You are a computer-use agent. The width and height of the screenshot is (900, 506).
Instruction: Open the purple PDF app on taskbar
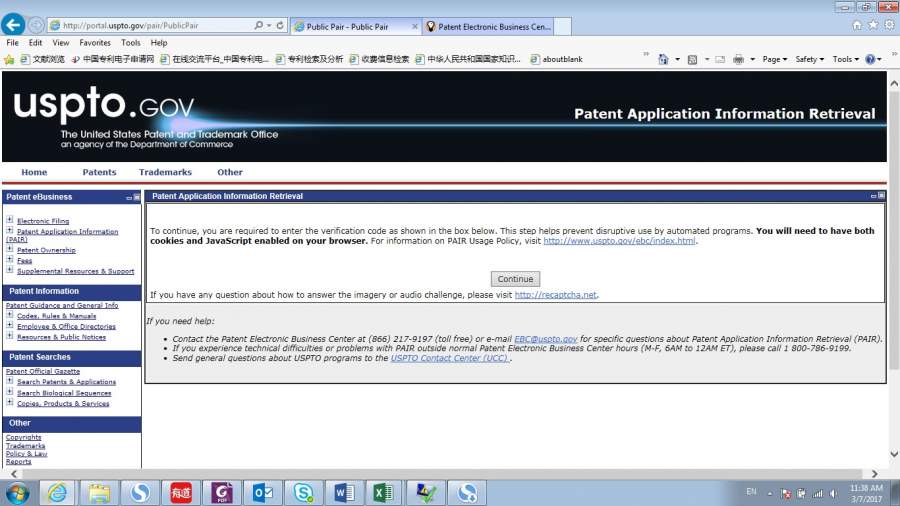click(222, 493)
